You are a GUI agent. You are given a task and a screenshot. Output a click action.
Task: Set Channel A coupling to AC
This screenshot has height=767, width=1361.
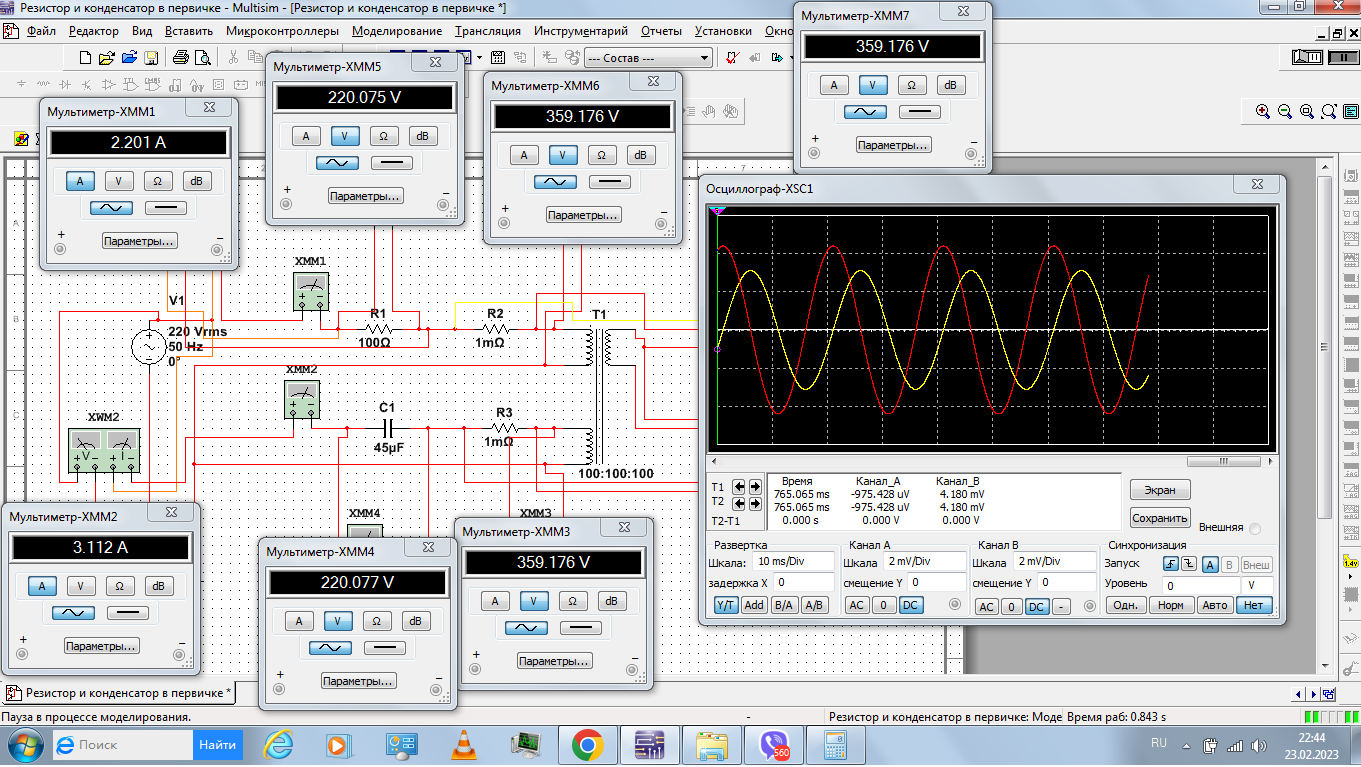856,605
